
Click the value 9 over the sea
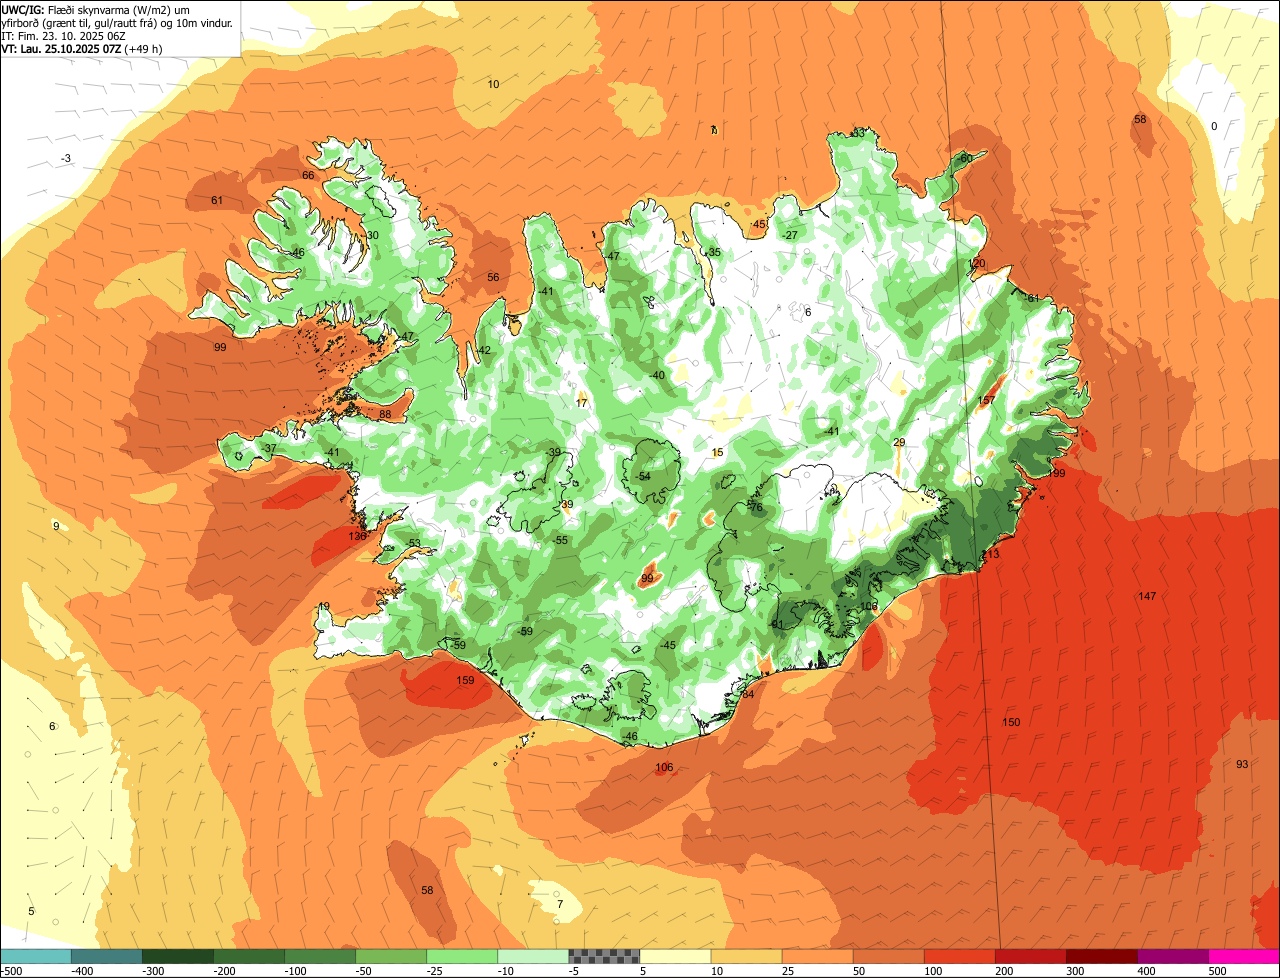click(x=56, y=525)
